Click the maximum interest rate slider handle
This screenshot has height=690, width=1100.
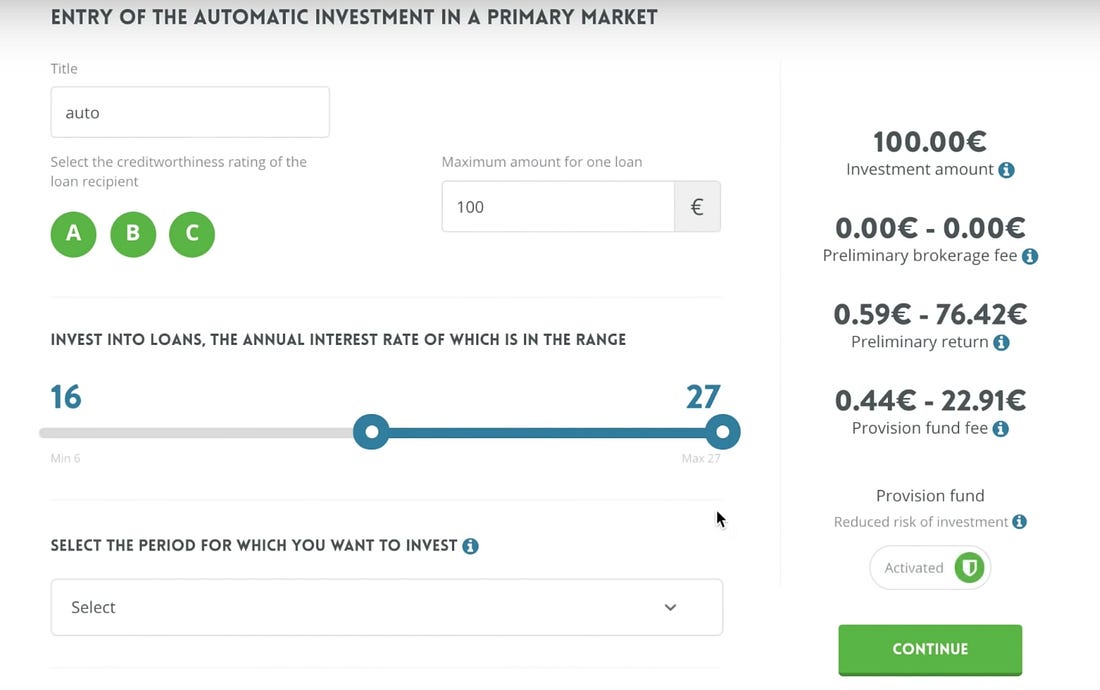[x=722, y=432]
